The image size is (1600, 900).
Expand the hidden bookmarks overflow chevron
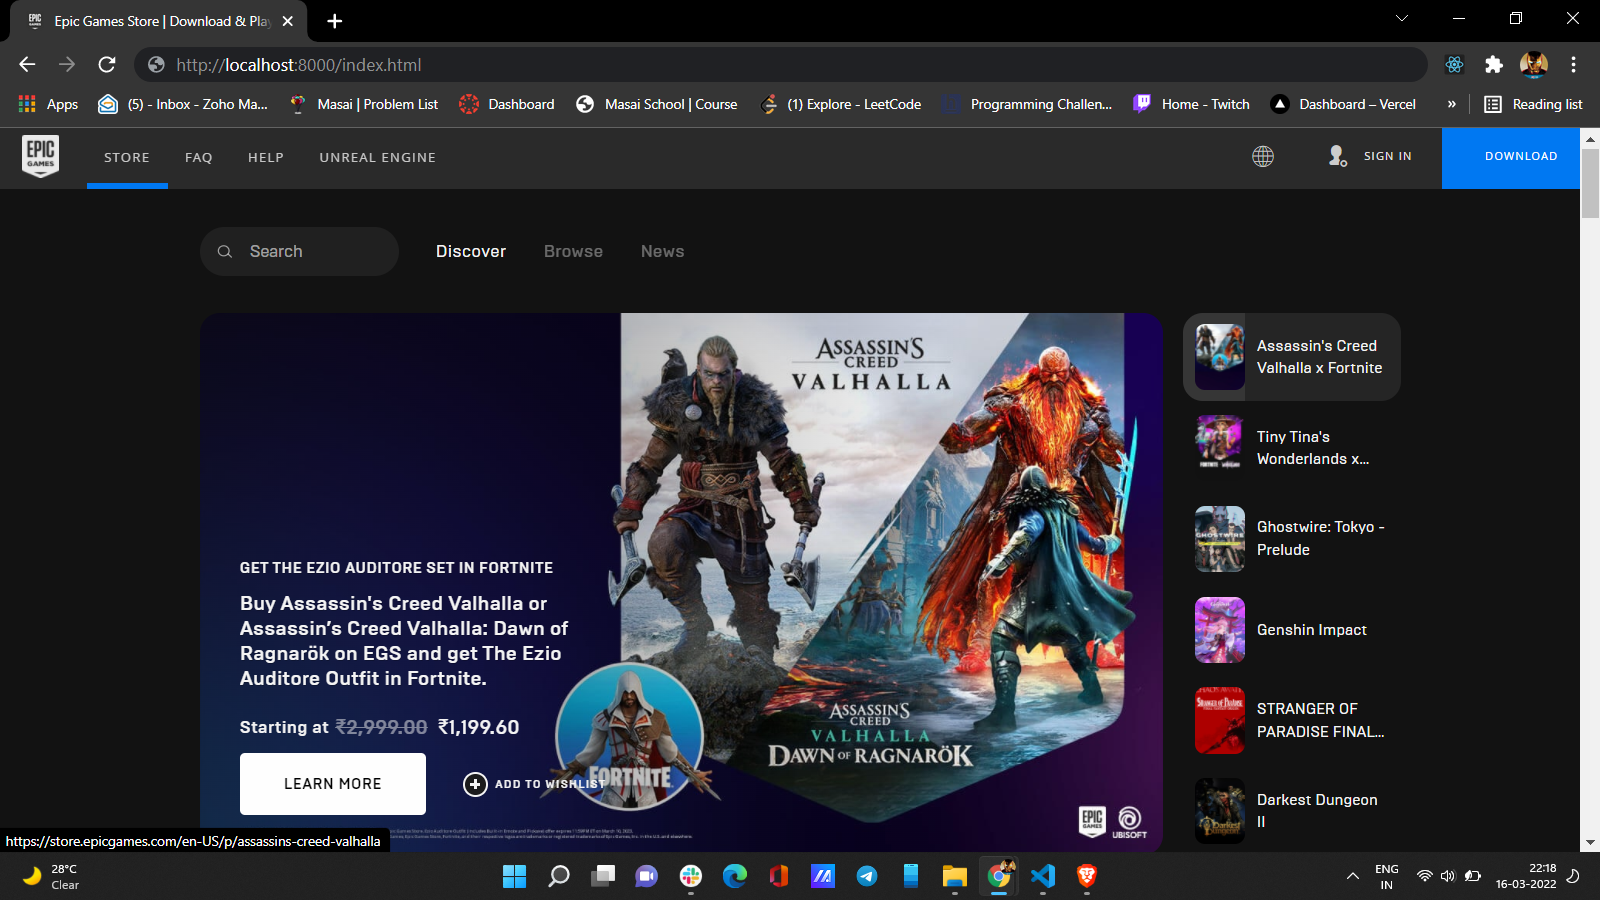[1451, 104]
